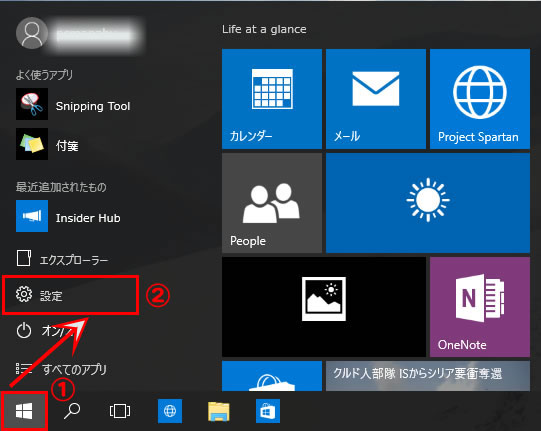
Task: Open the weather tile with sun icon
Action: tap(428, 203)
